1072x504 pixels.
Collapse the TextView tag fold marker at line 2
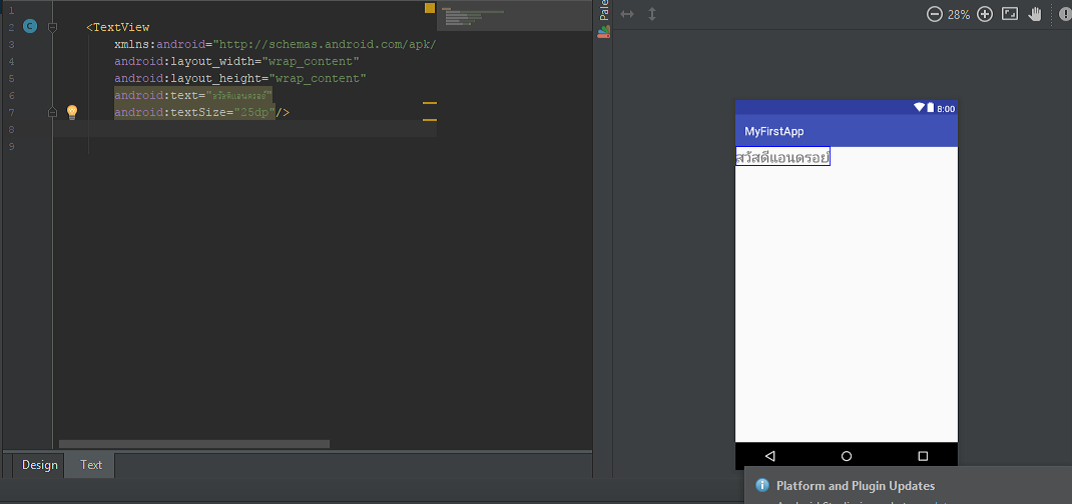pos(53,27)
